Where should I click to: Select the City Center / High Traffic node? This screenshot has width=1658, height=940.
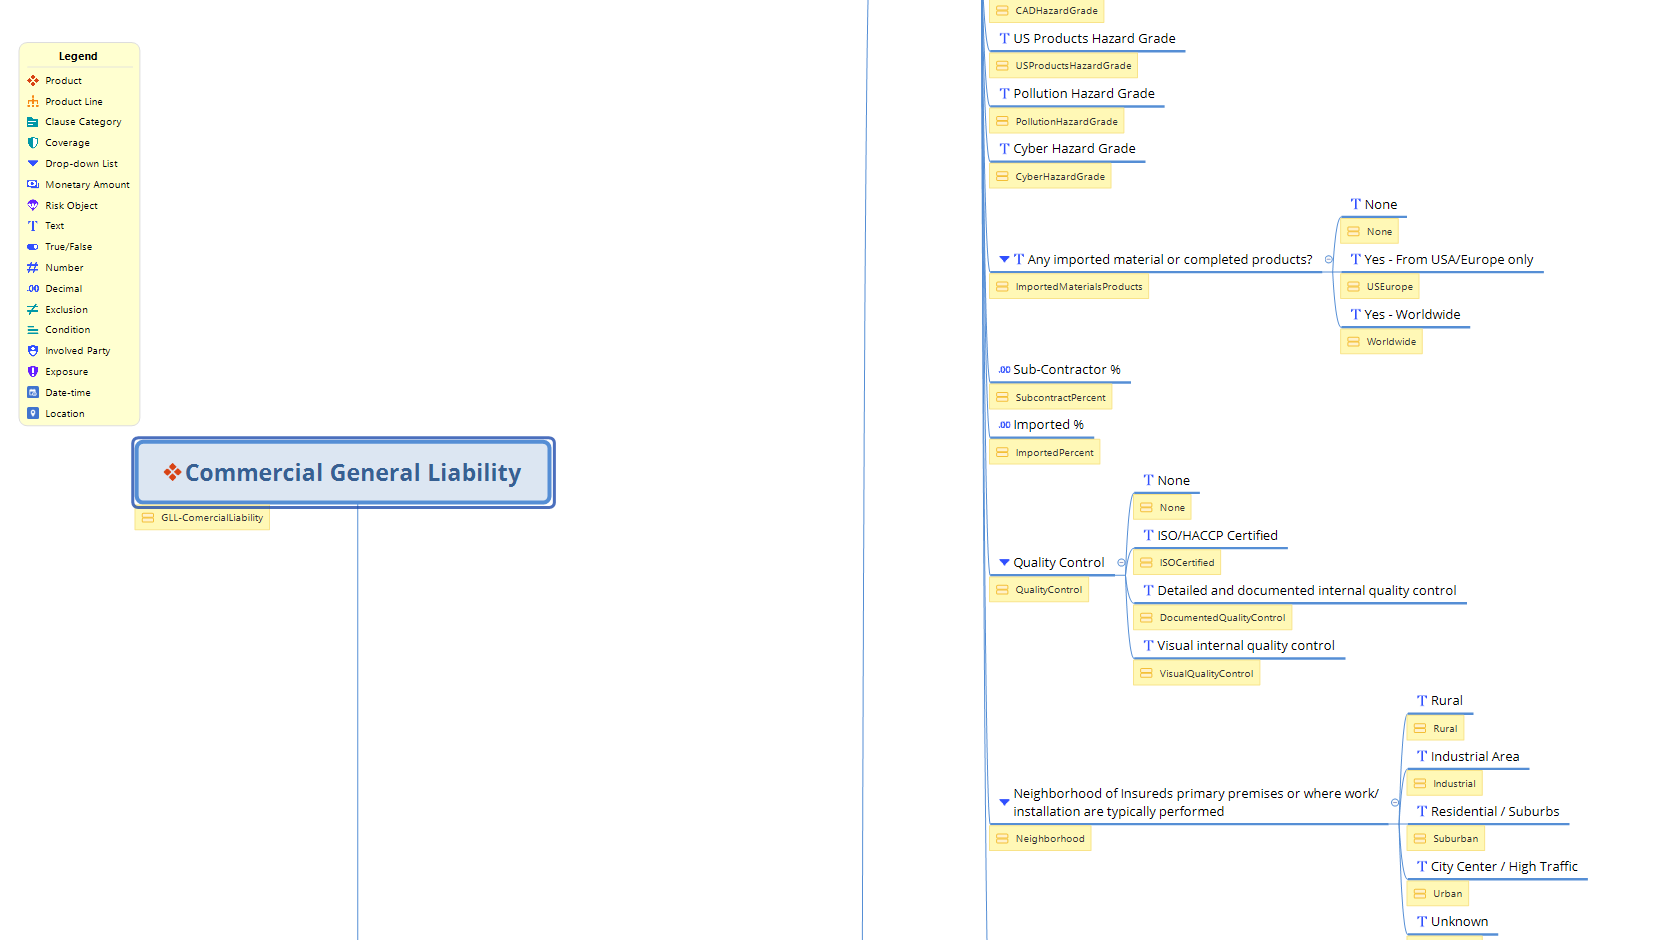1503,867
